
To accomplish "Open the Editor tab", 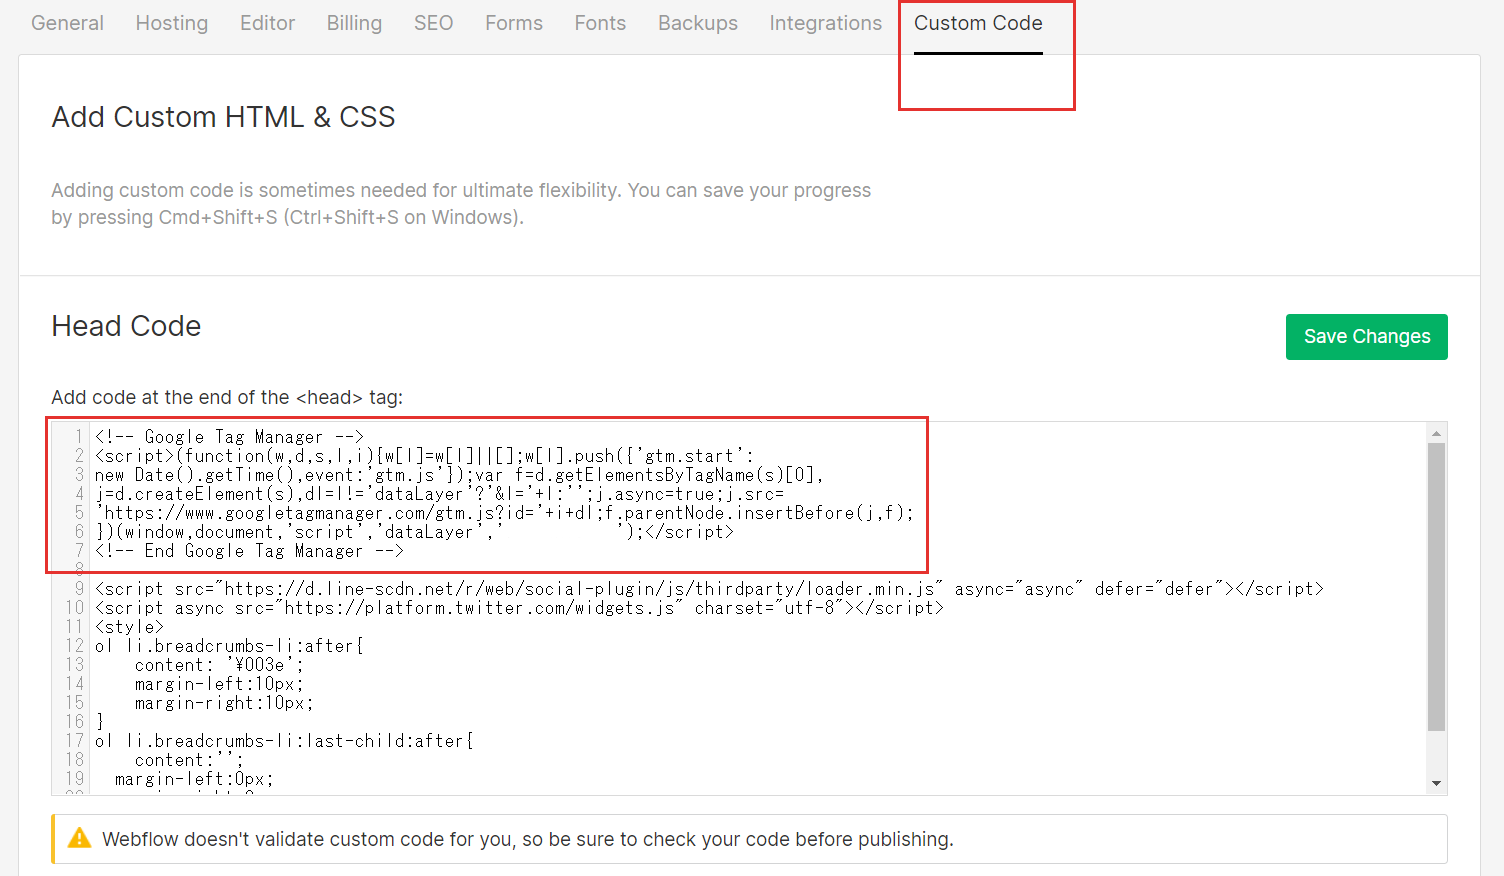I will (x=267, y=23).
